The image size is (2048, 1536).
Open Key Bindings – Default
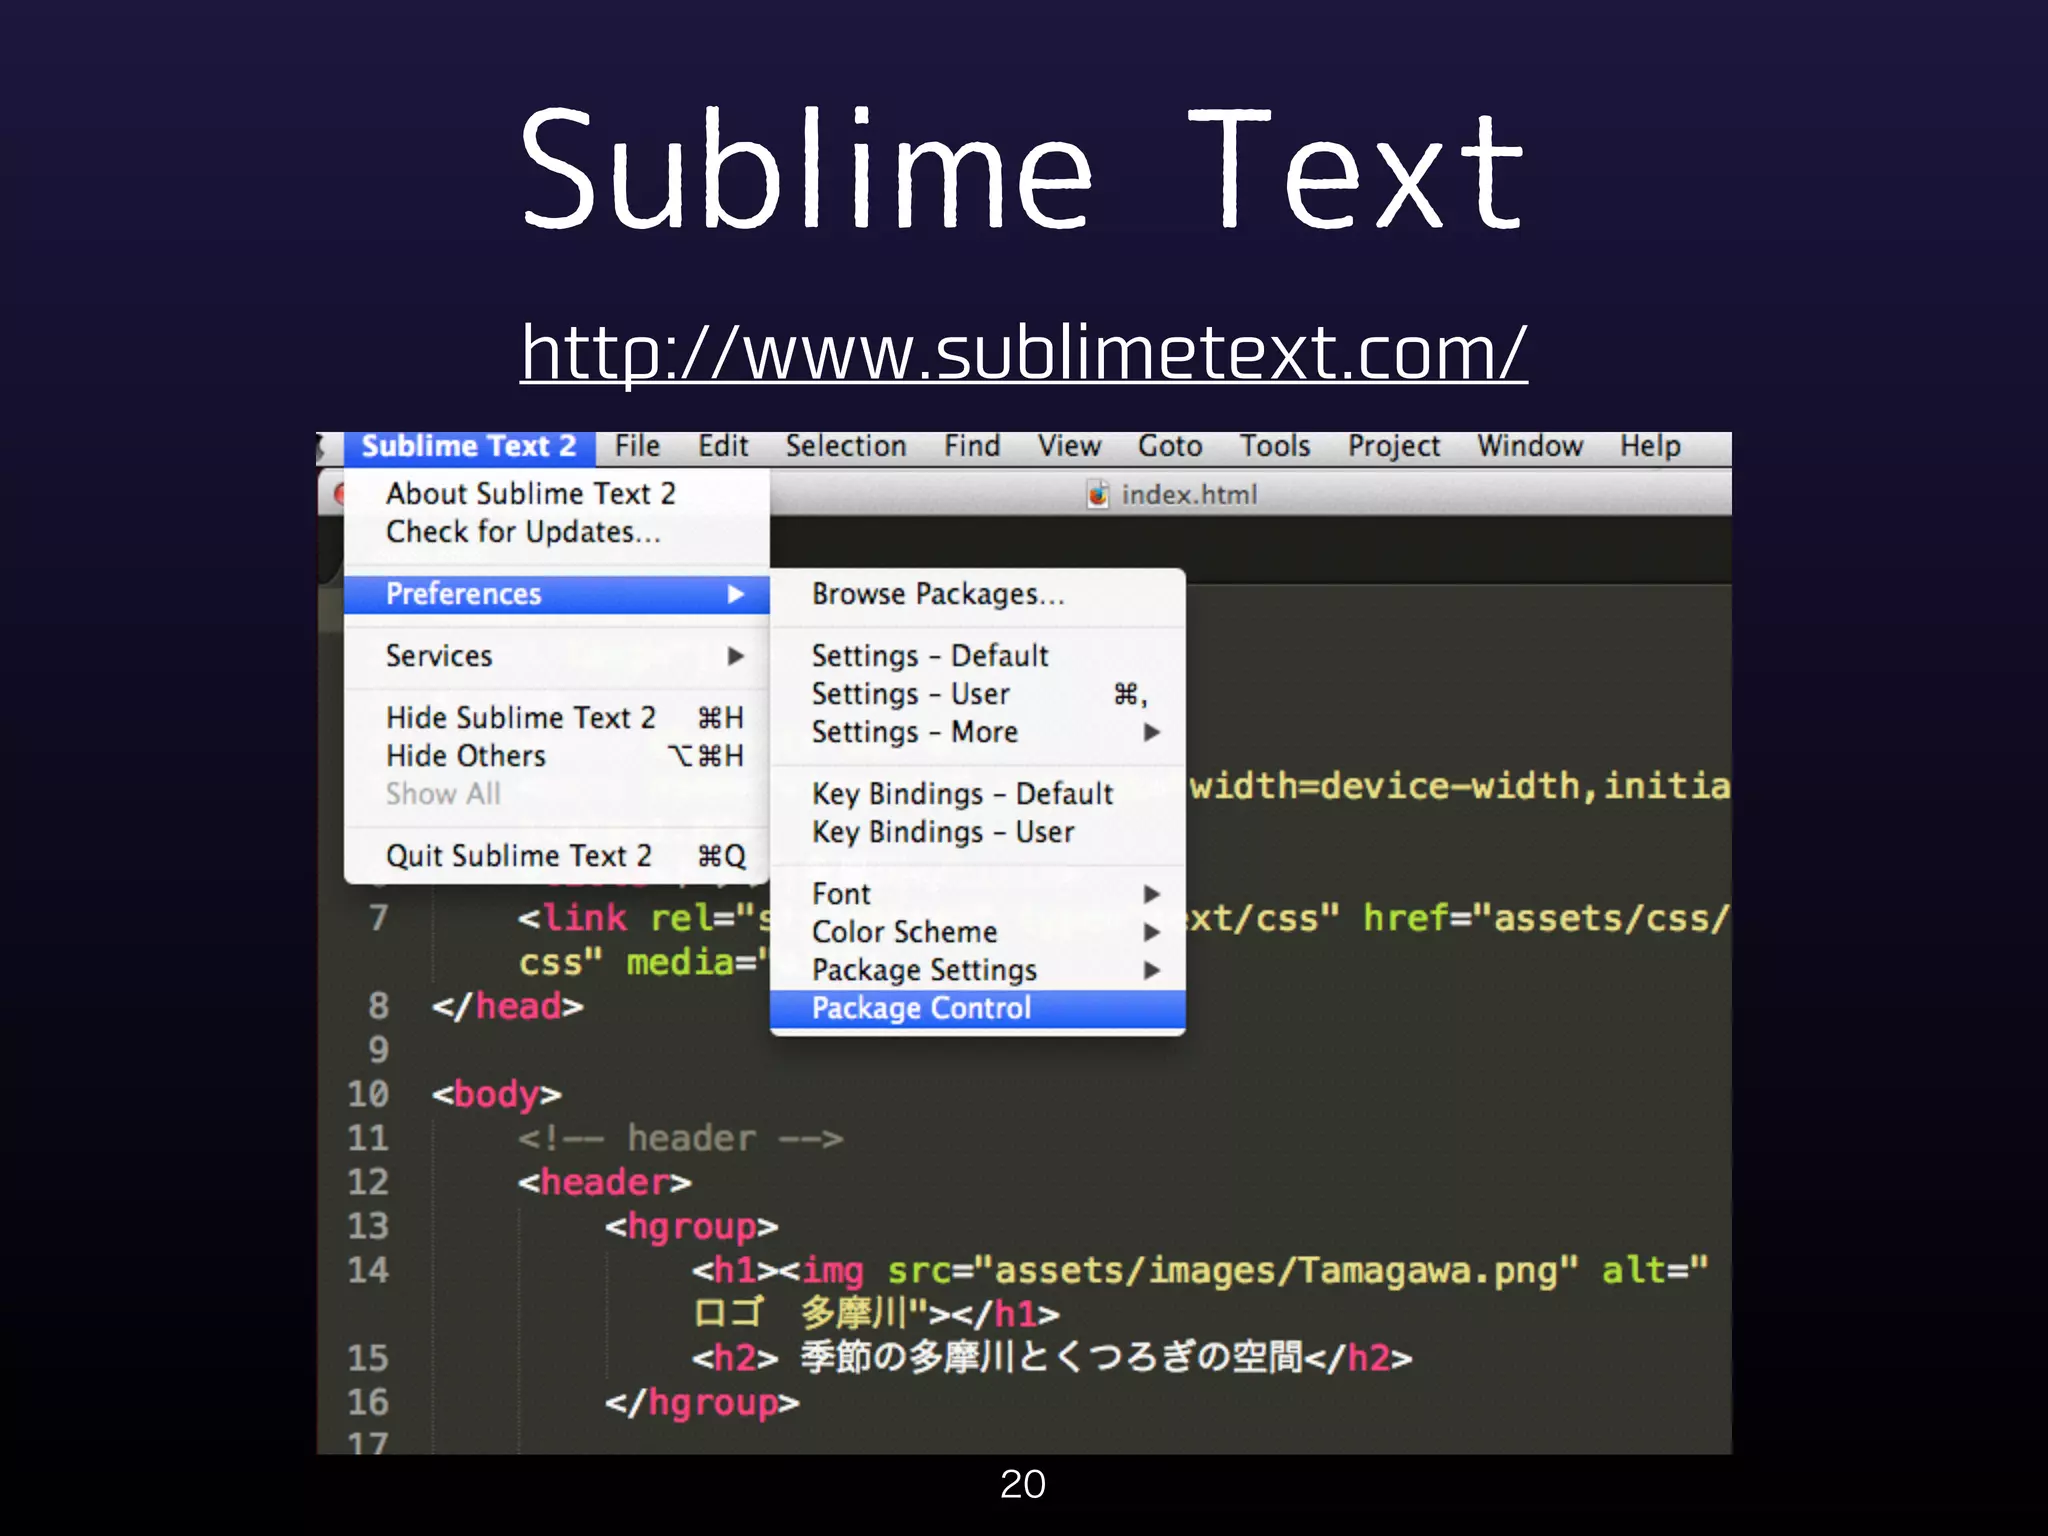pyautogui.click(x=978, y=794)
